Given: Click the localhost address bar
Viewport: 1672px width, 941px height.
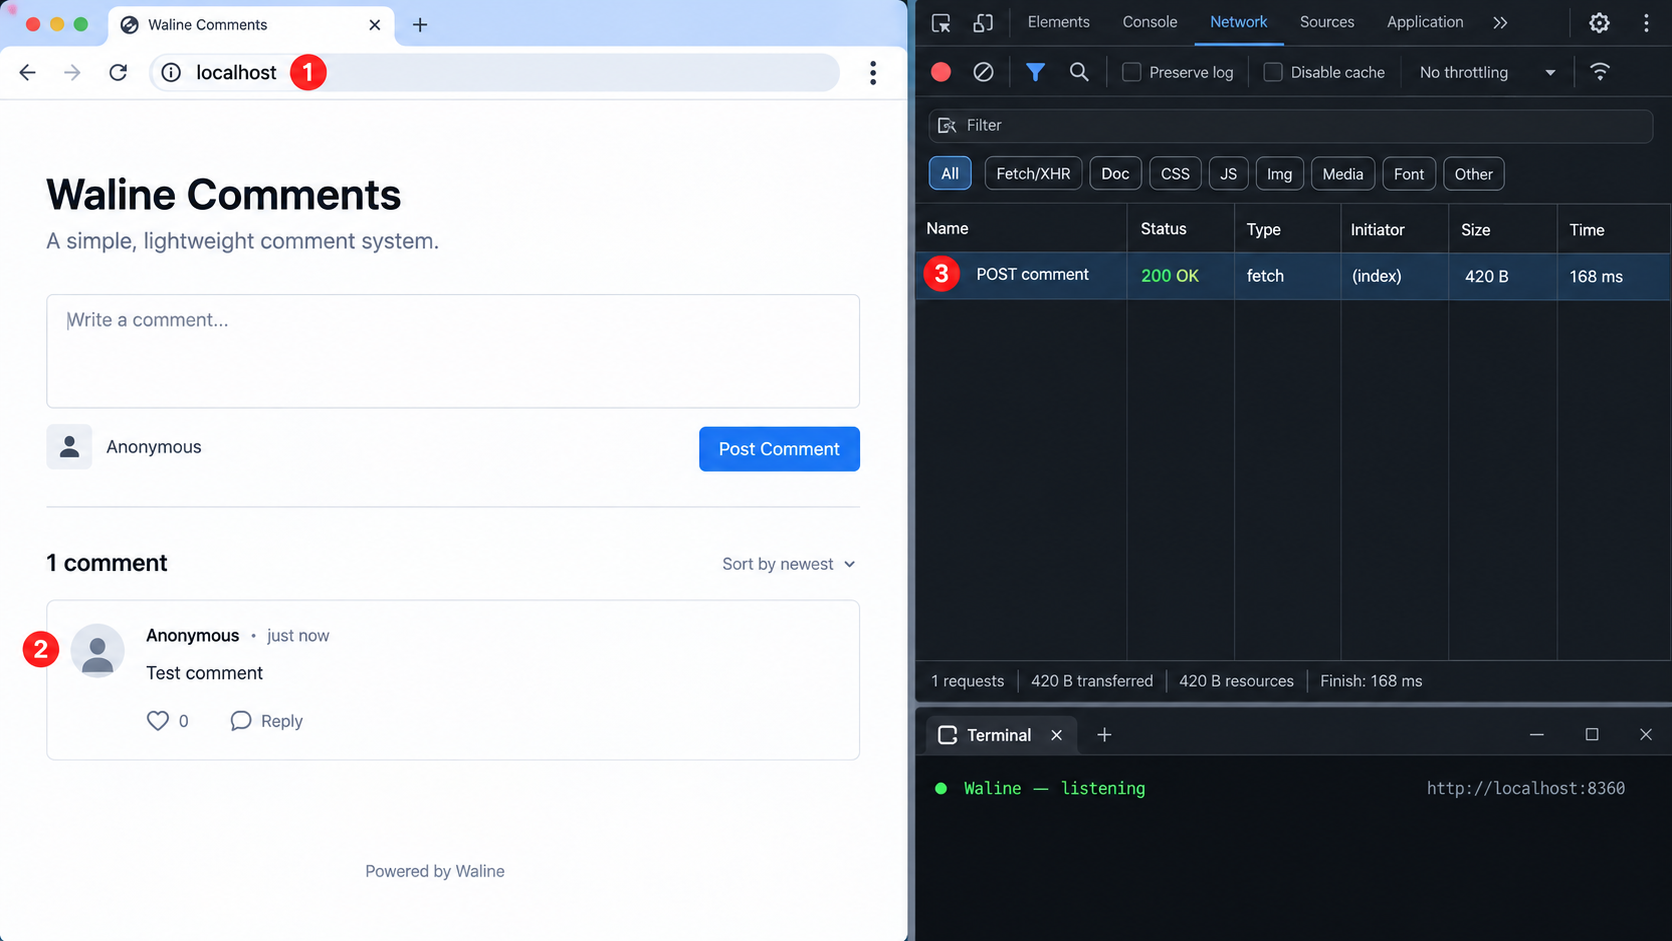Looking at the screenshot, I should (x=494, y=72).
